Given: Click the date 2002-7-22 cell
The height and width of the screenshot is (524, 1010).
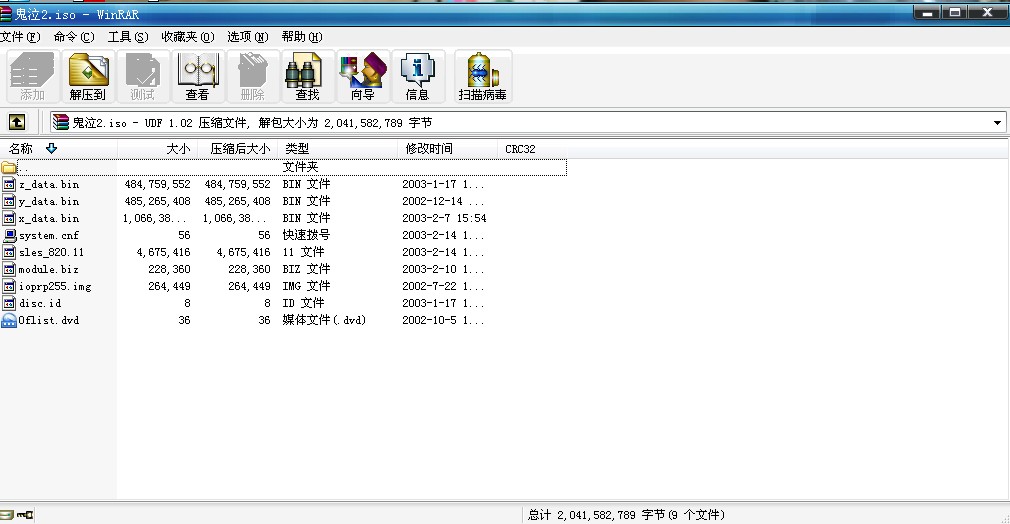Looking at the screenshot, I should (x=443, y=286).
